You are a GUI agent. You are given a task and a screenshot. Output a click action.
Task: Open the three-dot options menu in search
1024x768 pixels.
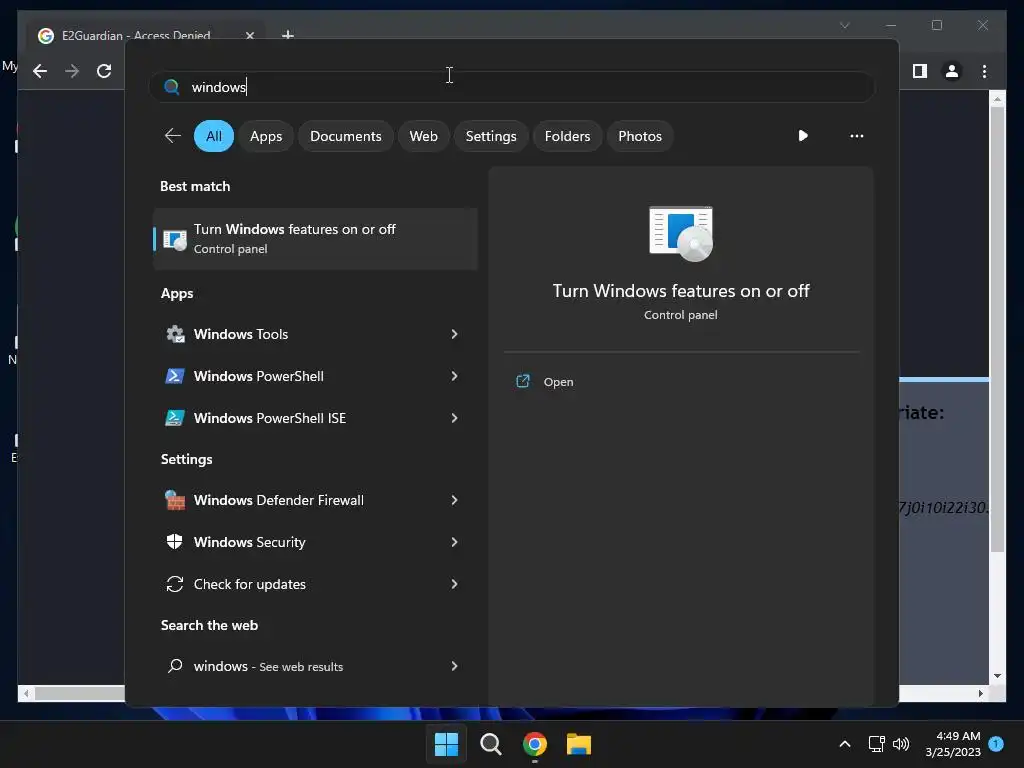[x=857, y=136]
